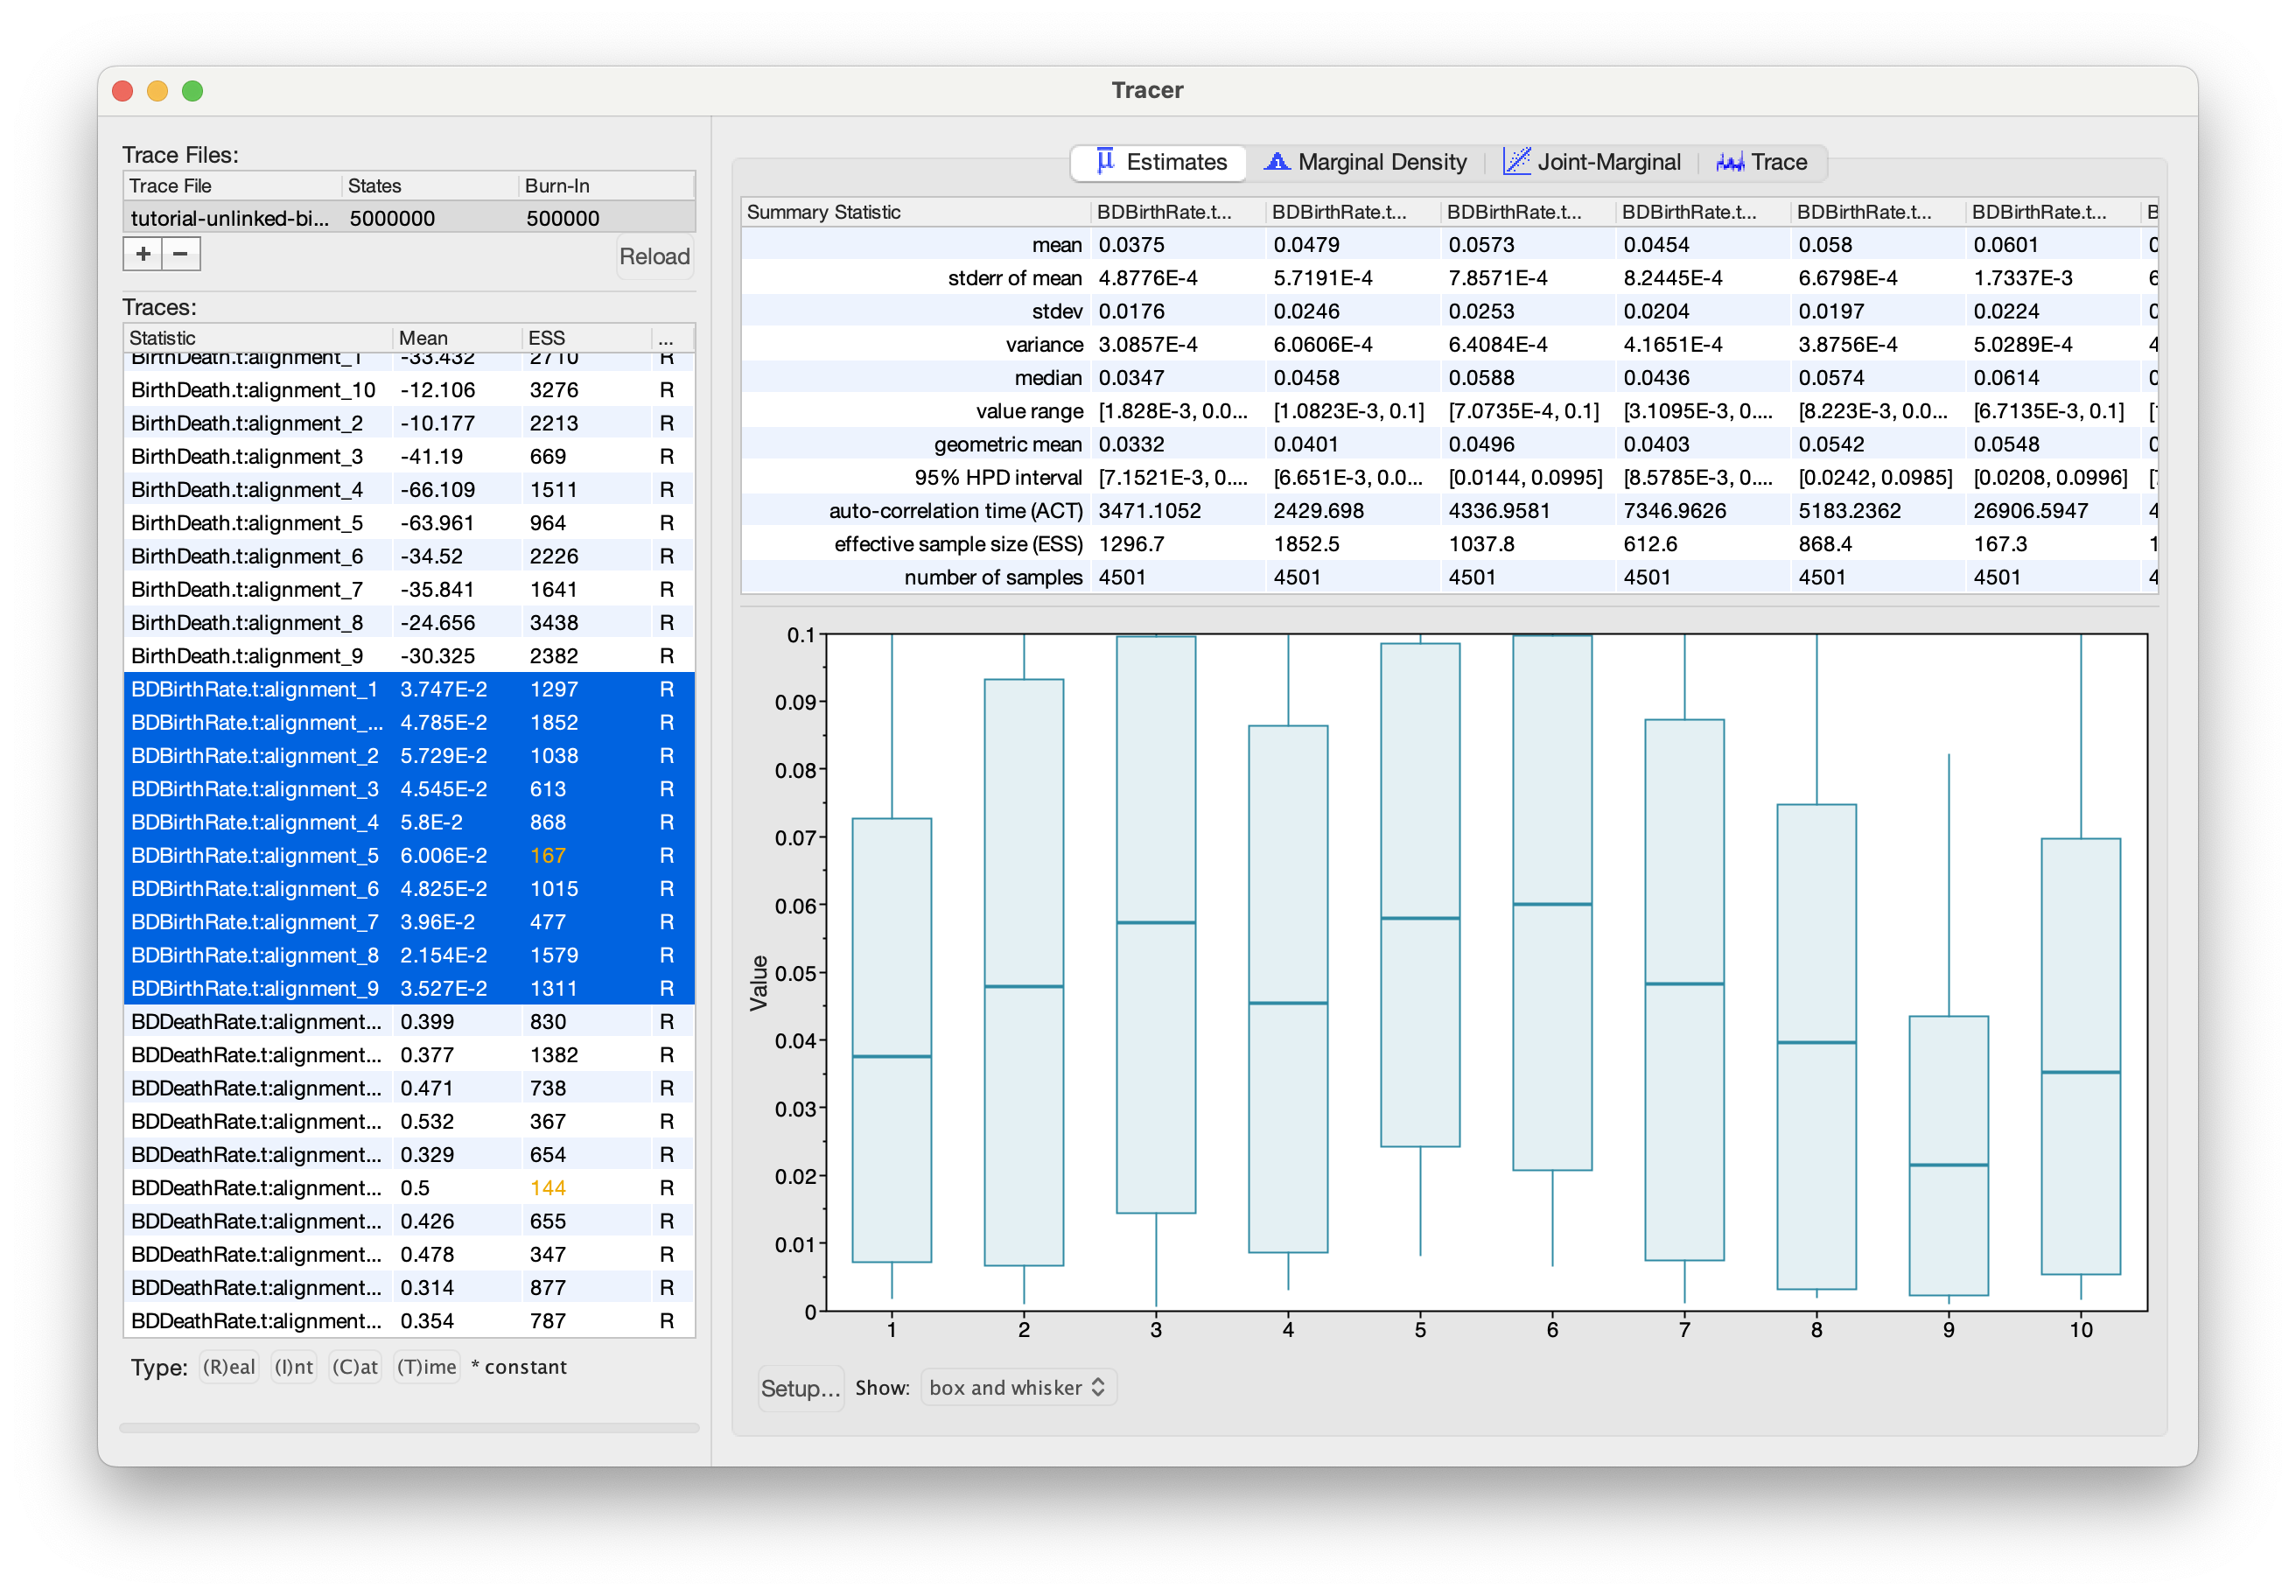Select the BirthDeath.t:alignment_5 trace

[x=409, y=523]
